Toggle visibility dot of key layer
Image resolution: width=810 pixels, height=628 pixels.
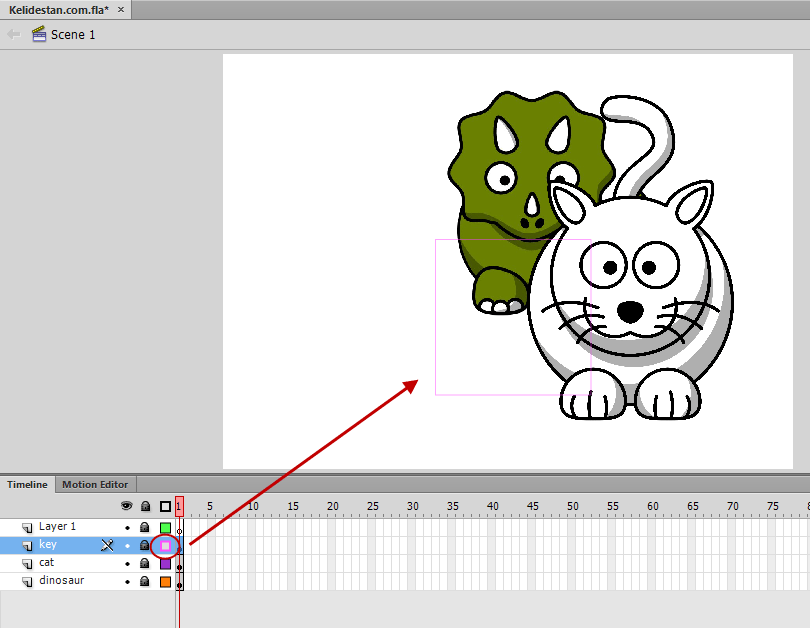[128, 546]
